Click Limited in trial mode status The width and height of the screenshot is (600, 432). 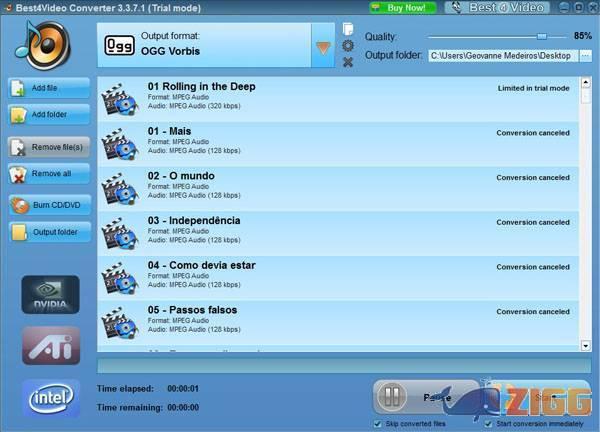[533, 88]
